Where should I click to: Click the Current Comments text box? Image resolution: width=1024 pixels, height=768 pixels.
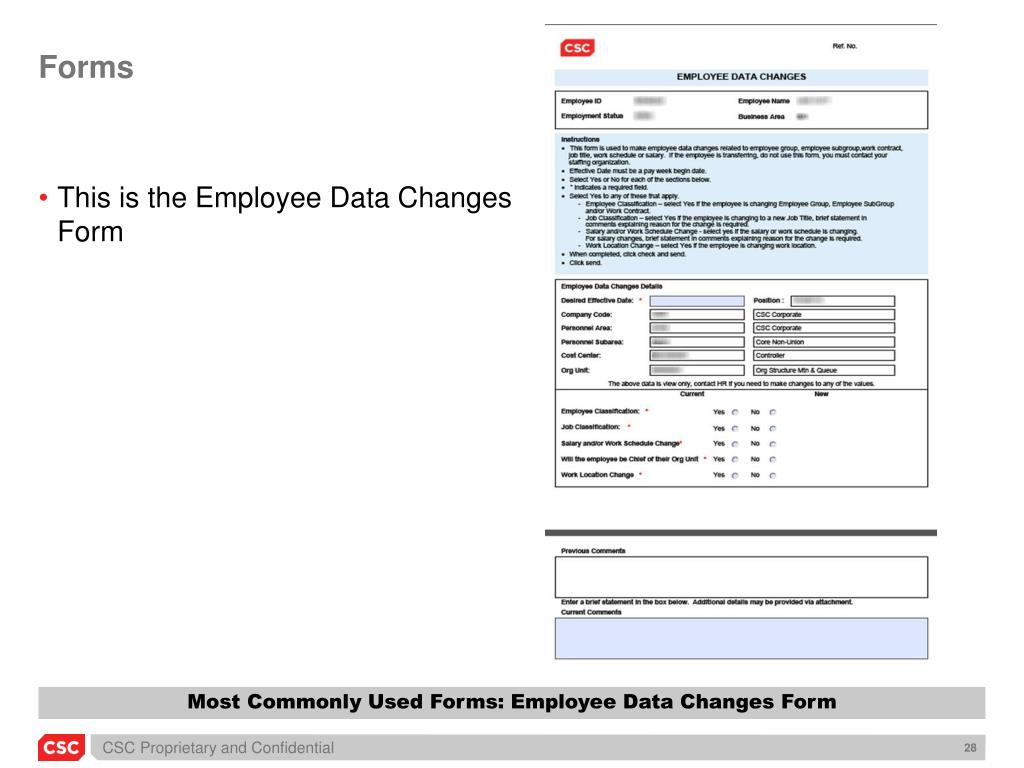click(741, 639)
